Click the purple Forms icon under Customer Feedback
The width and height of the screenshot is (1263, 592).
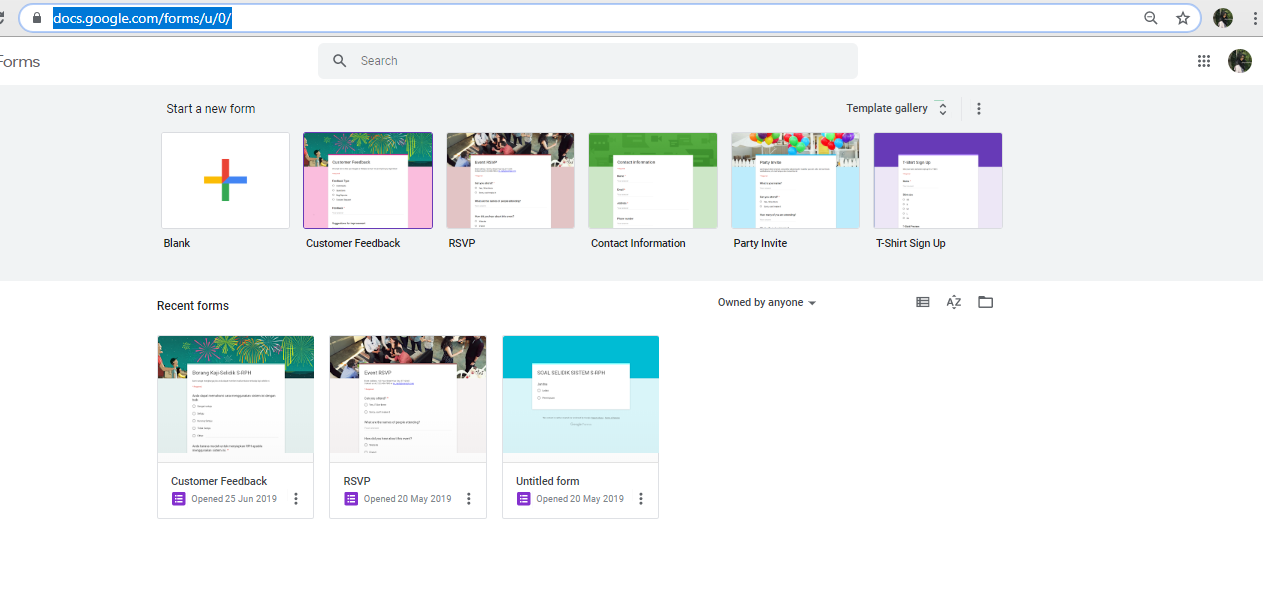click(x=178, y=499)
